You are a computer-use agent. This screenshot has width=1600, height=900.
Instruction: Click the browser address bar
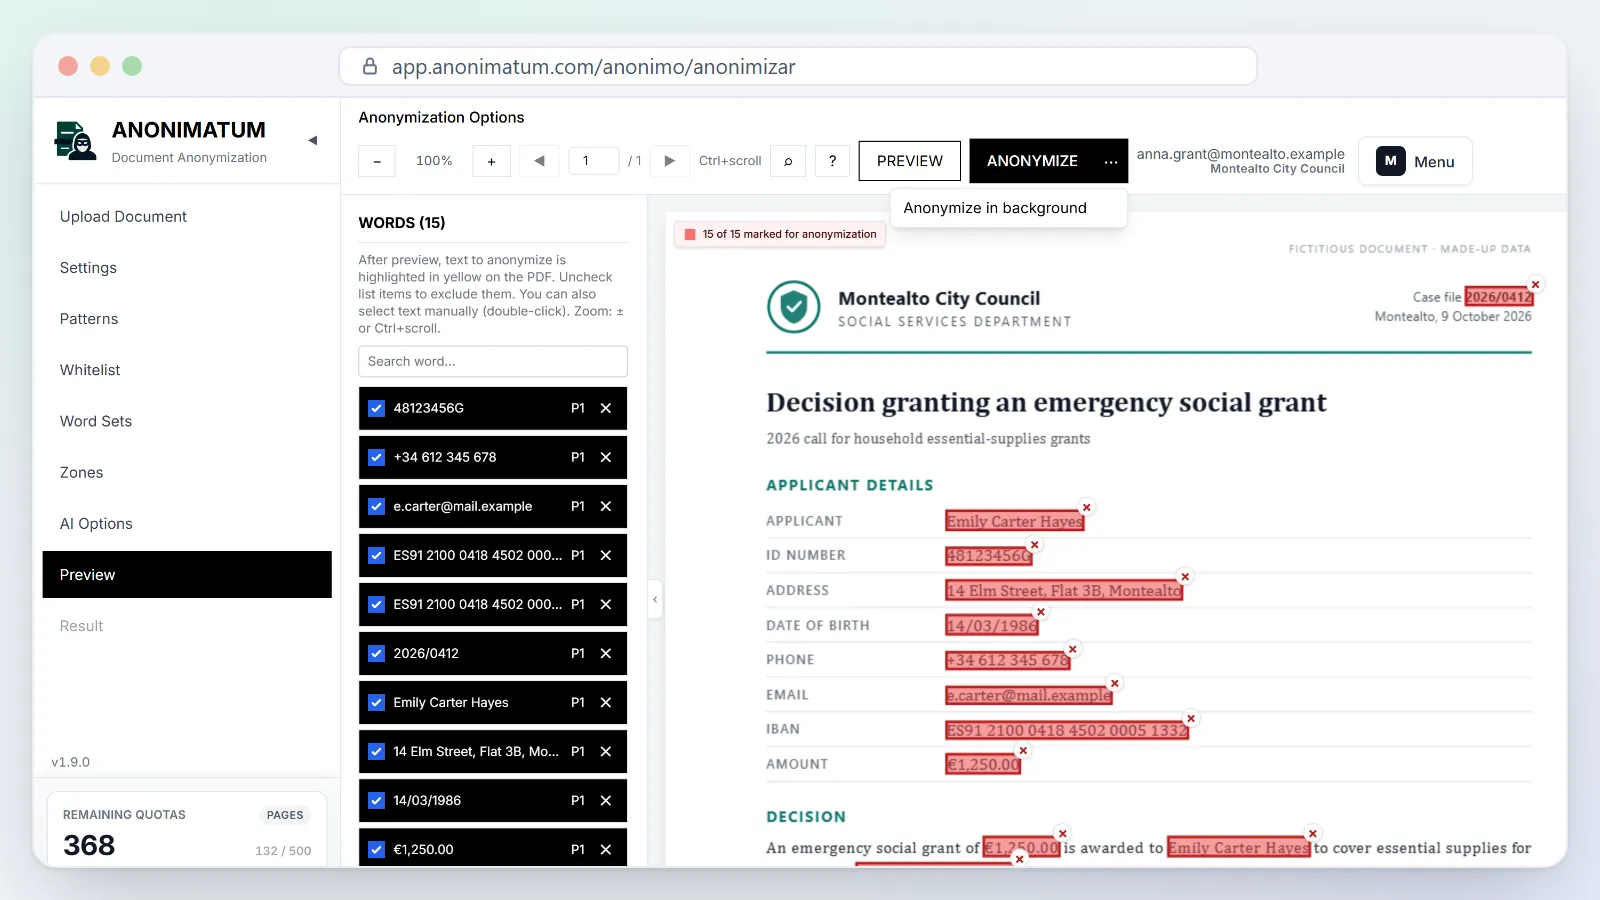click(x=798, y=67)
